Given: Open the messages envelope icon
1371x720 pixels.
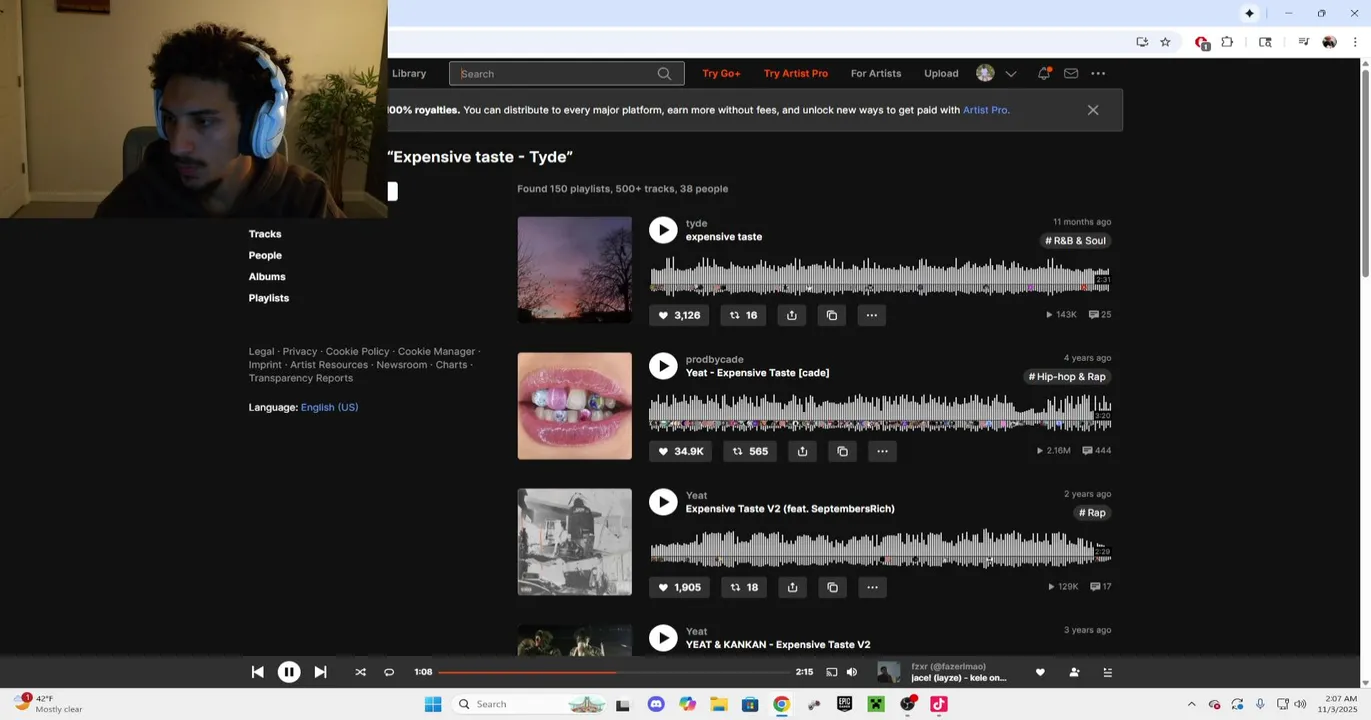Looking at the screenshot, I should point(1071,74).
